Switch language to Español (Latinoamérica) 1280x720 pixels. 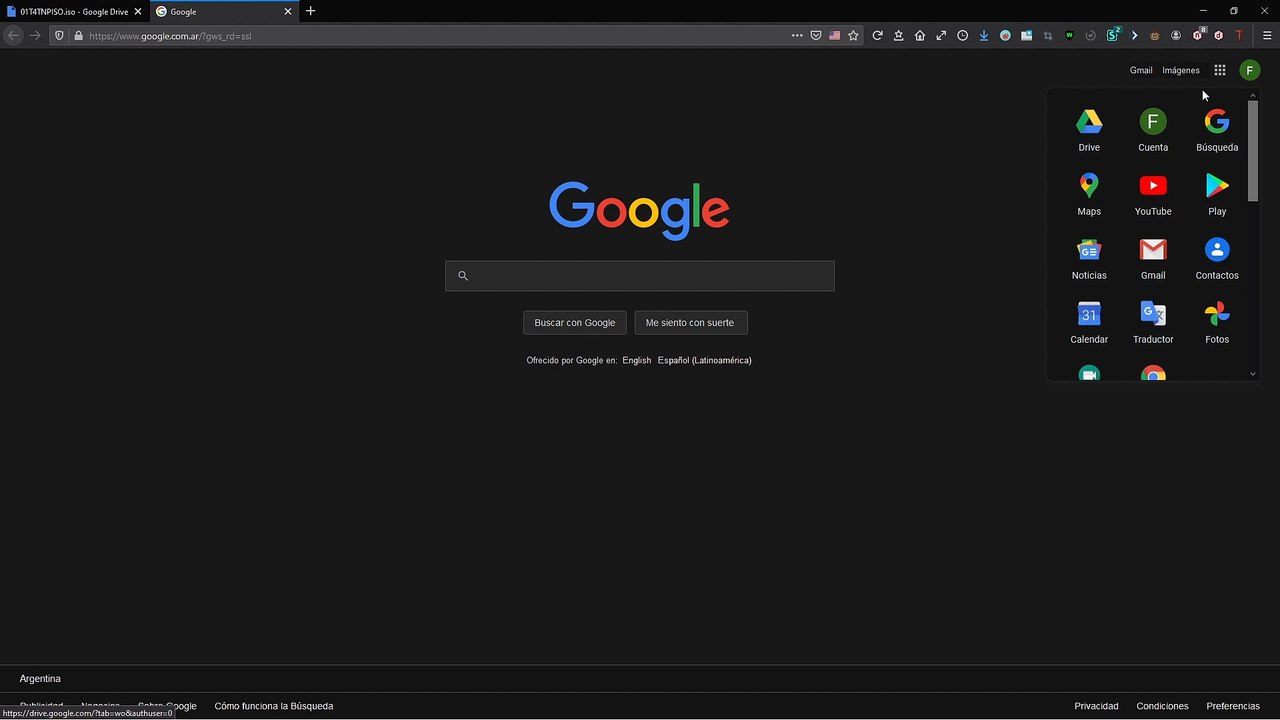(705, 360)
